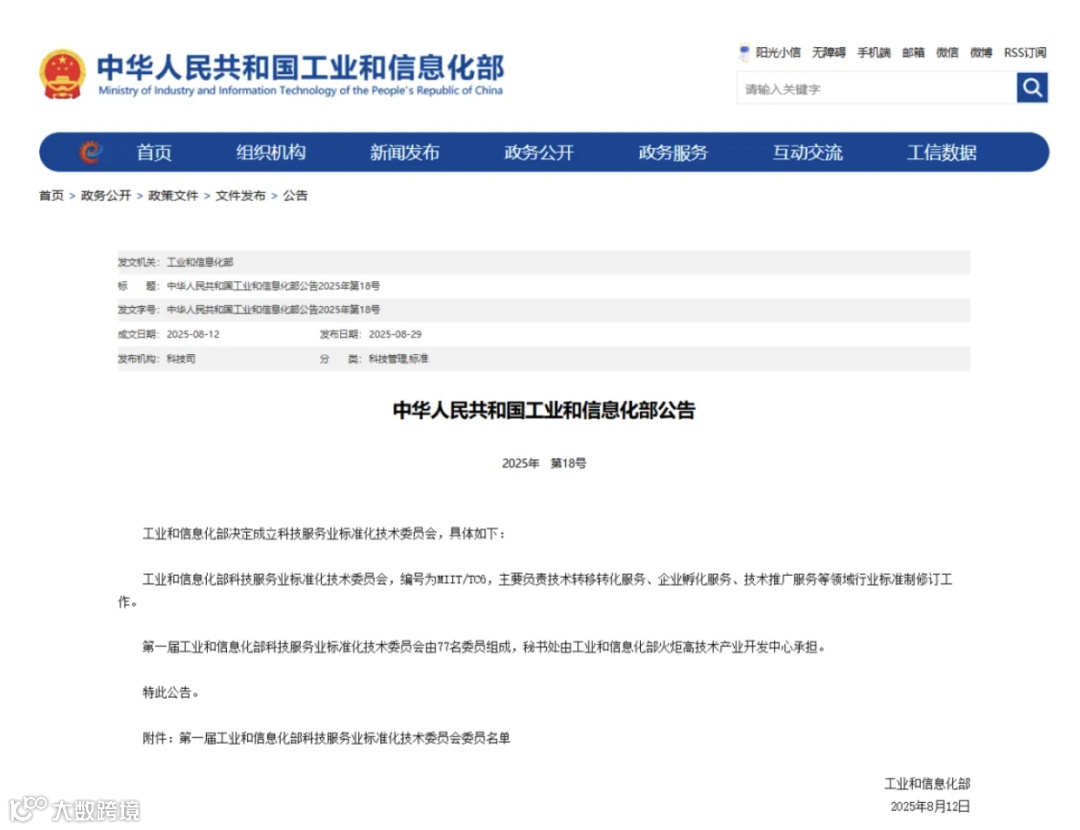The image size is (1080, 830).
Task: Click the blue search magnifier button
Action: coord(1032,87)
